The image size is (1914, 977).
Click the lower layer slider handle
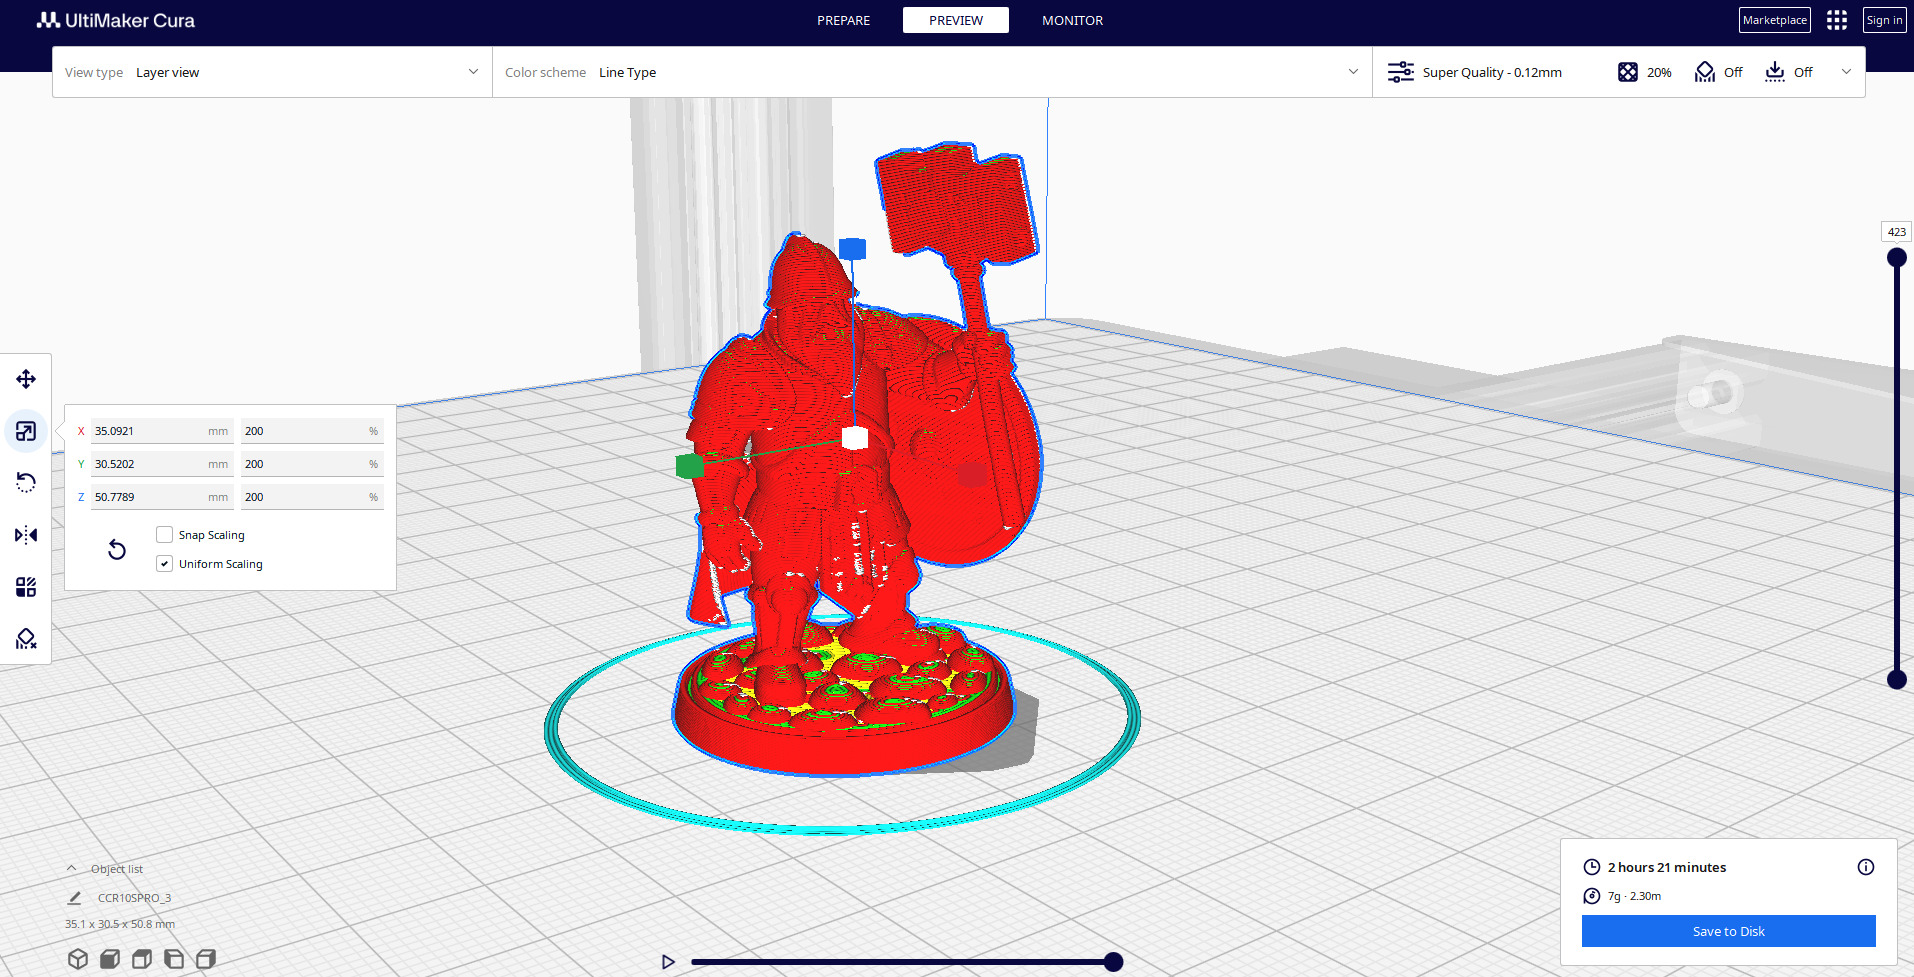[x=1896, y=680]
